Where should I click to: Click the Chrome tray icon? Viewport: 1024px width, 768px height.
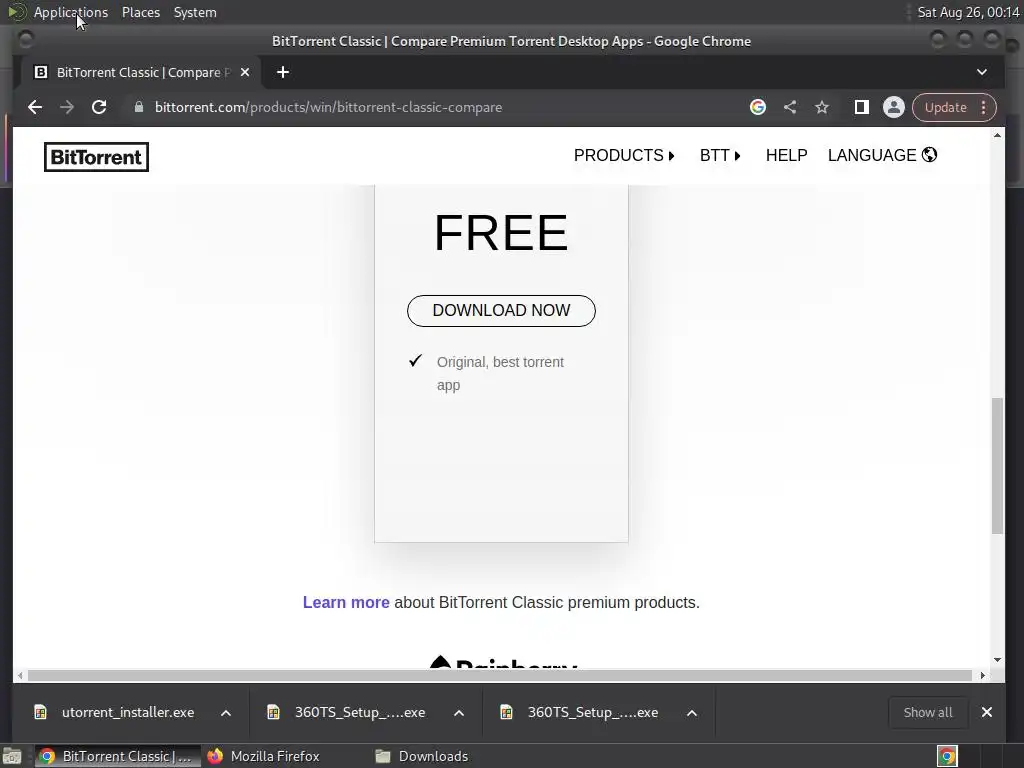947,756
